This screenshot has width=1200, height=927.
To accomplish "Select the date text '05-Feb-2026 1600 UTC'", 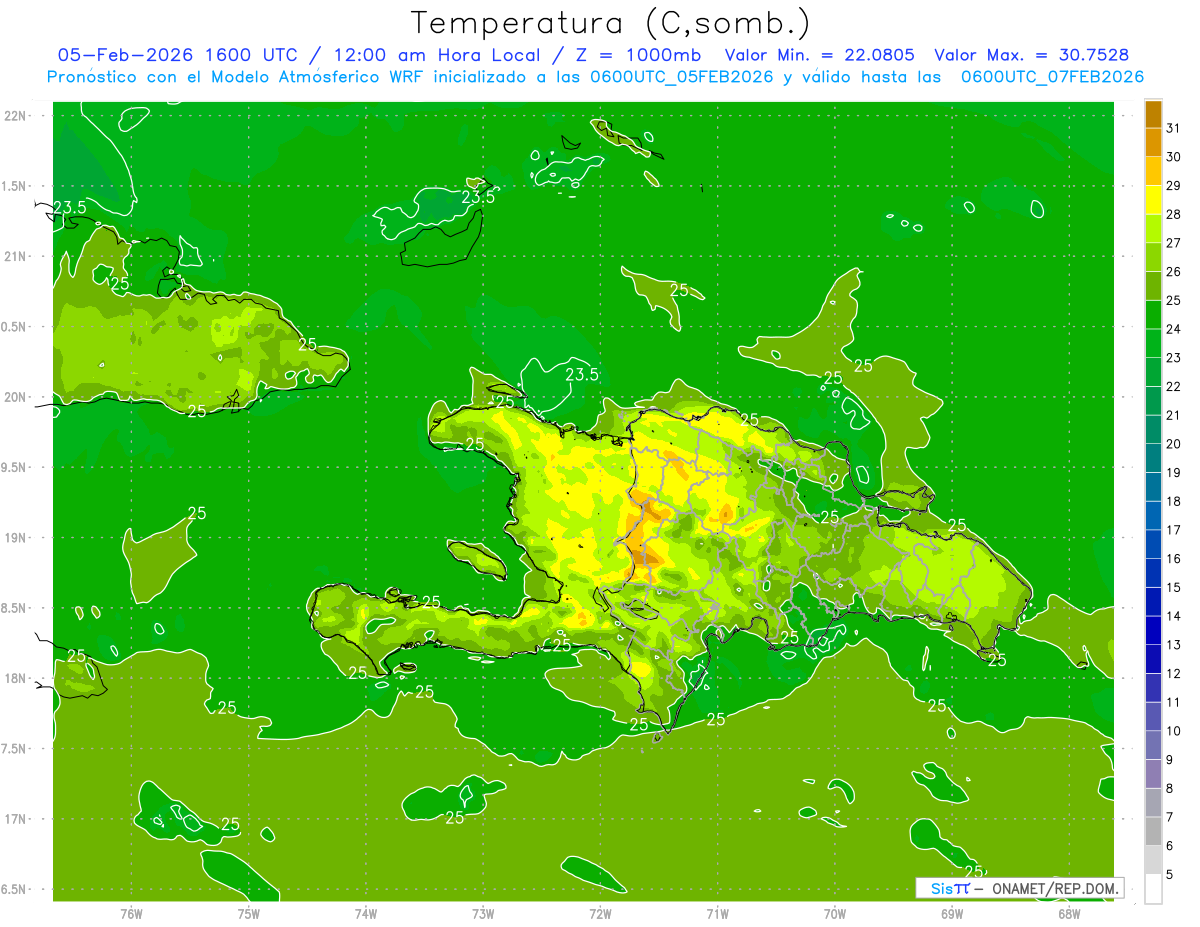I will pos(177,55).
